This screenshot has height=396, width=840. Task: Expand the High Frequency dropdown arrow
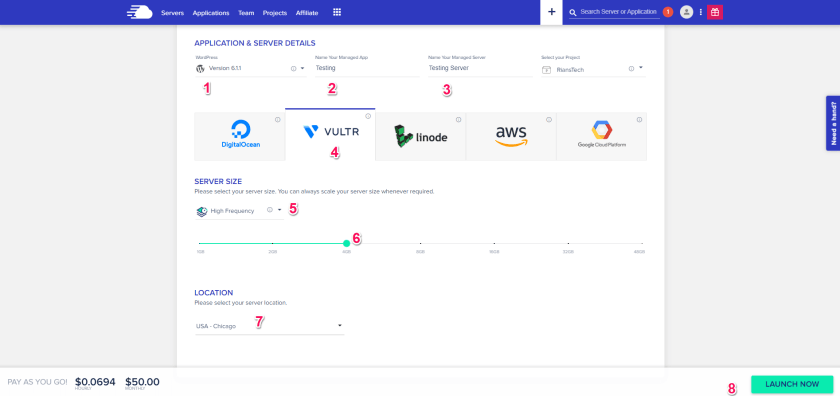pyautogui.click(x=279, y=210)
